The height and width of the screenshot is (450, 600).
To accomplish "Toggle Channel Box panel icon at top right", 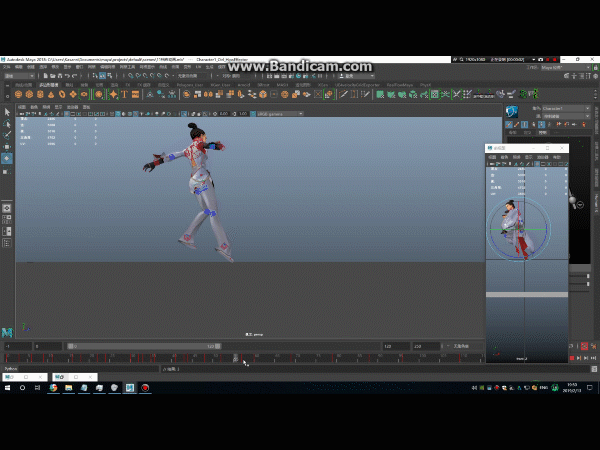I will coord(595,76).
